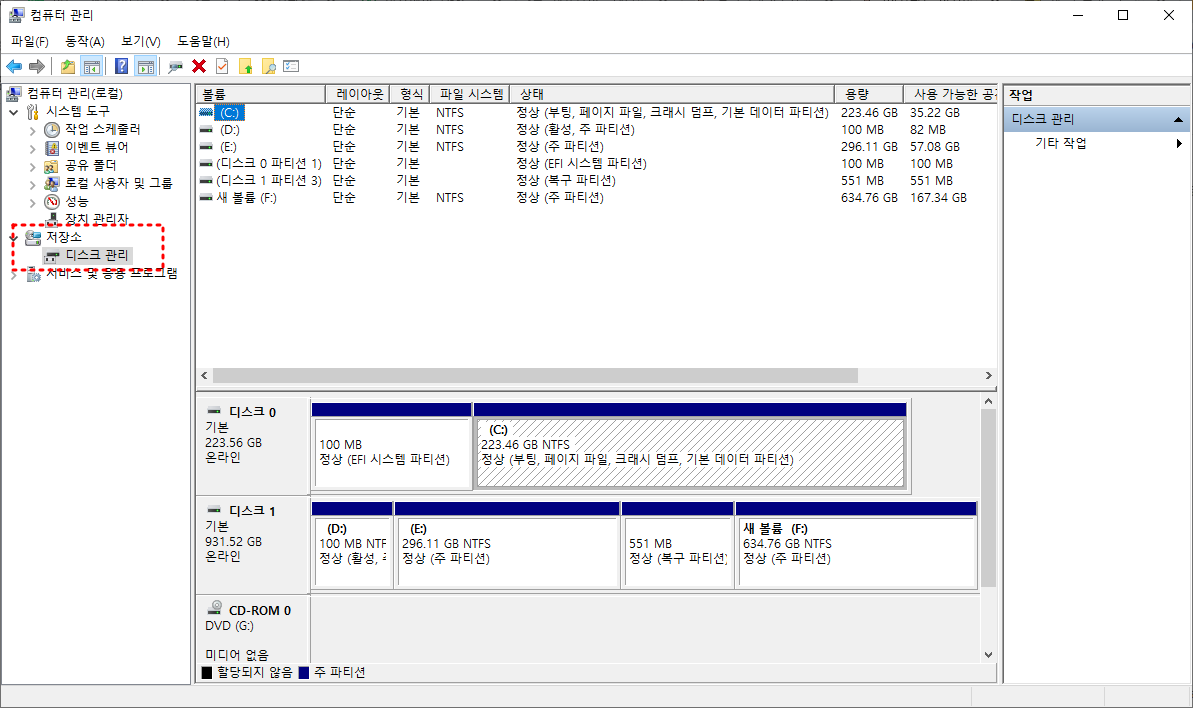Image resolution: width=1193 pixels, height=708 pixels.
Task: Click the (C:) volume icon in list
Action: point(206,113)
